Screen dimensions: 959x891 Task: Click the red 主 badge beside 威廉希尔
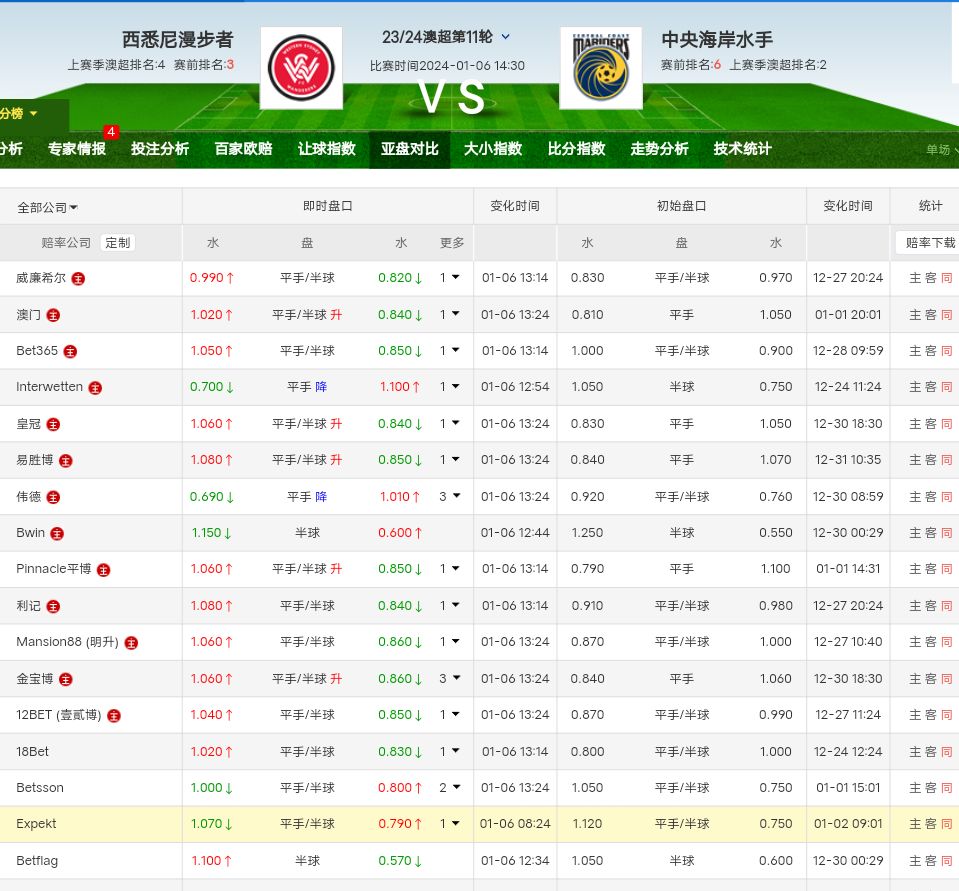(x=78, y=278)
